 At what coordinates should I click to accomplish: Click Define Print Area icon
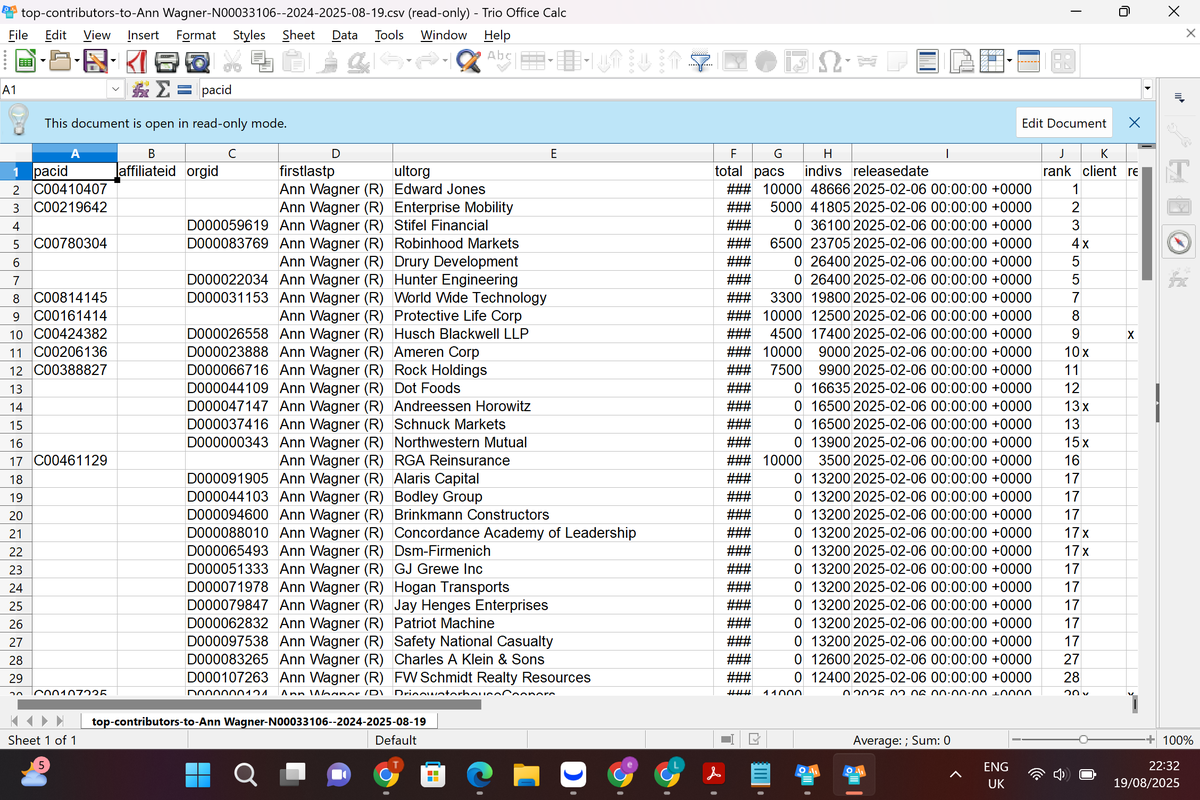click(960, 62)
